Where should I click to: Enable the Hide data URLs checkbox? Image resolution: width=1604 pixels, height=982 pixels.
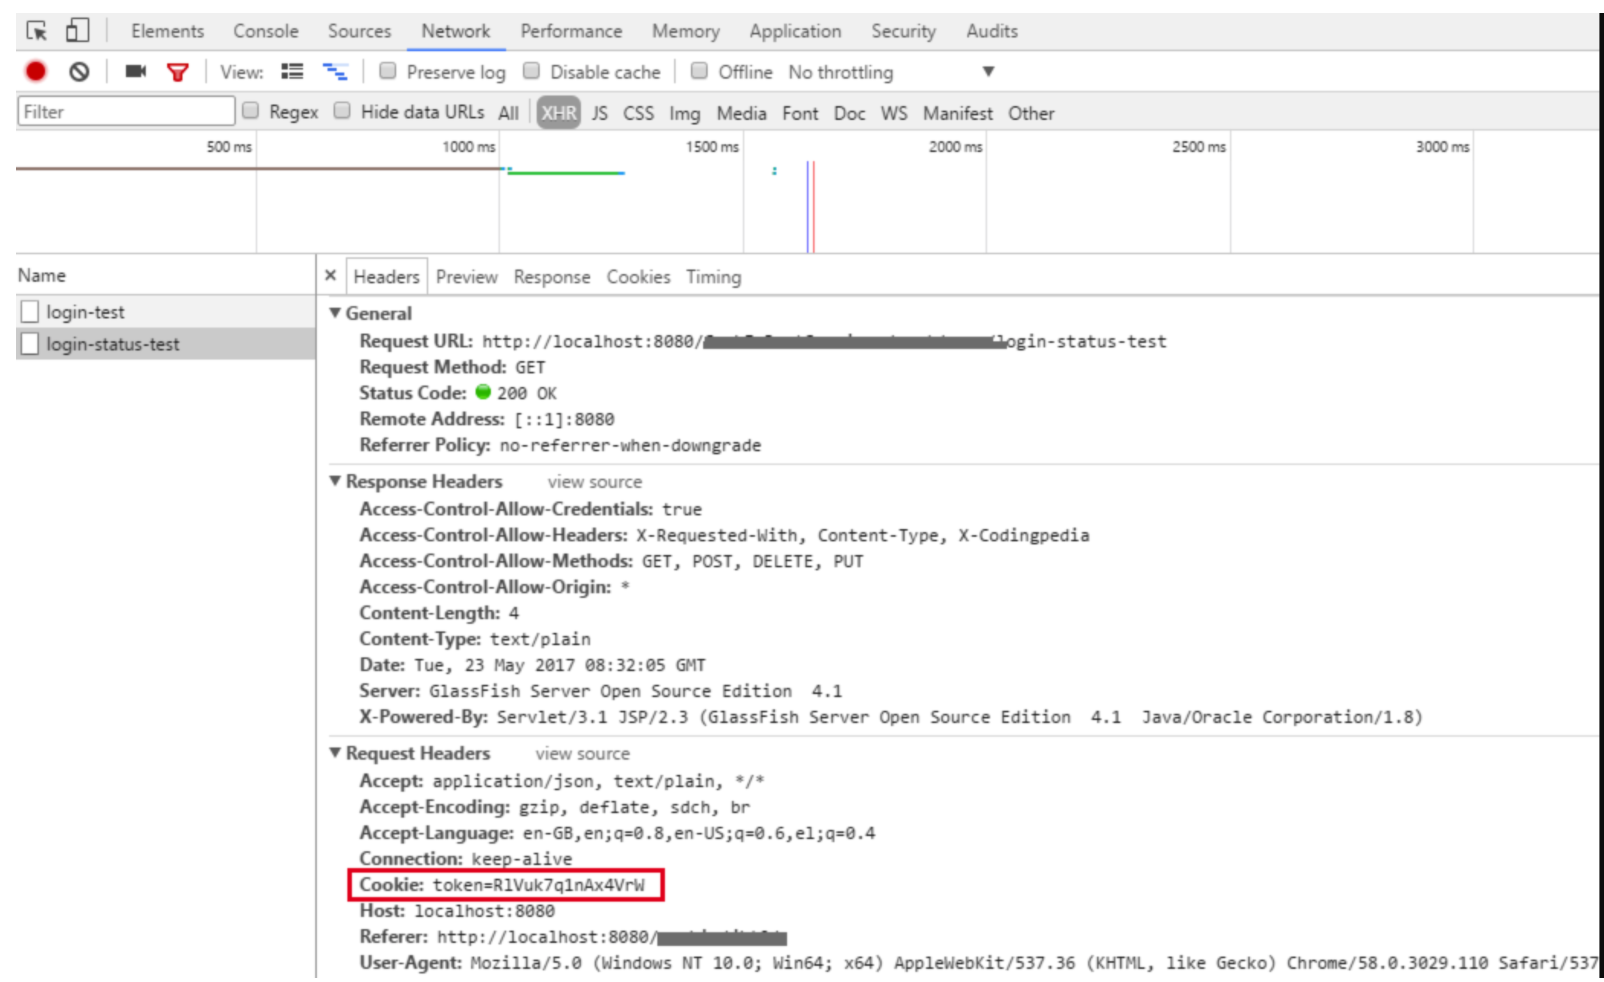click(x=342, y=111)
